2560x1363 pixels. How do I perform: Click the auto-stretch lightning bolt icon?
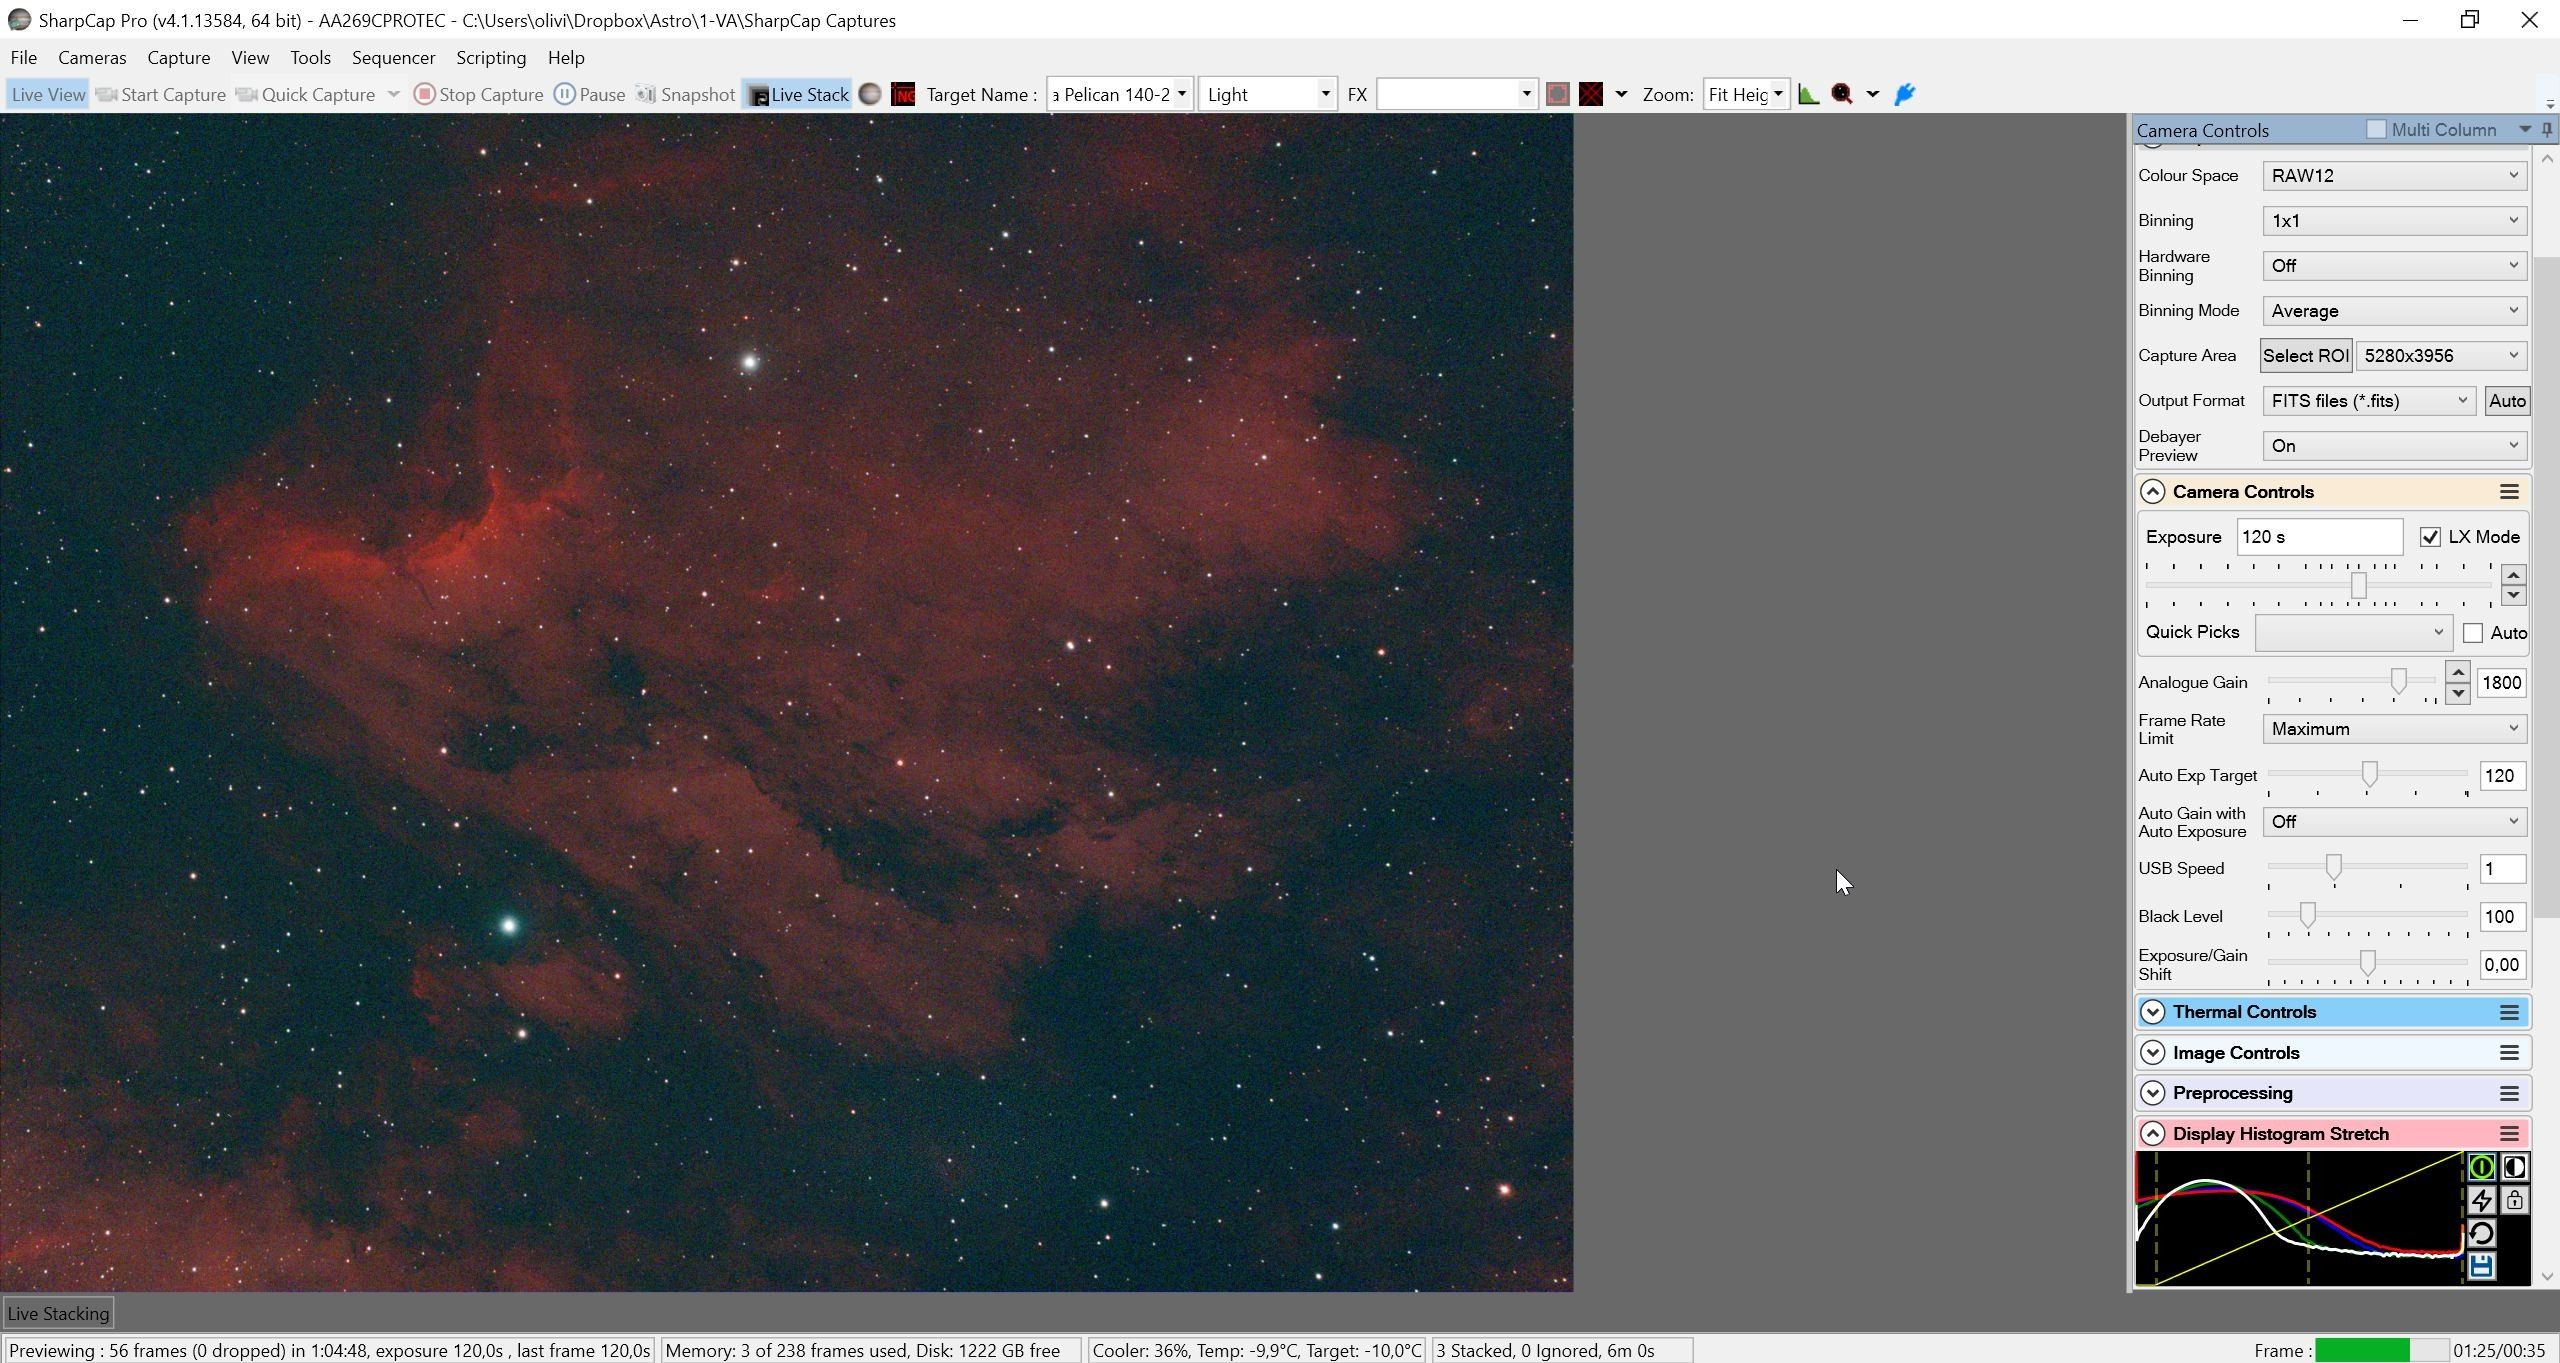click(2481, 1200)
